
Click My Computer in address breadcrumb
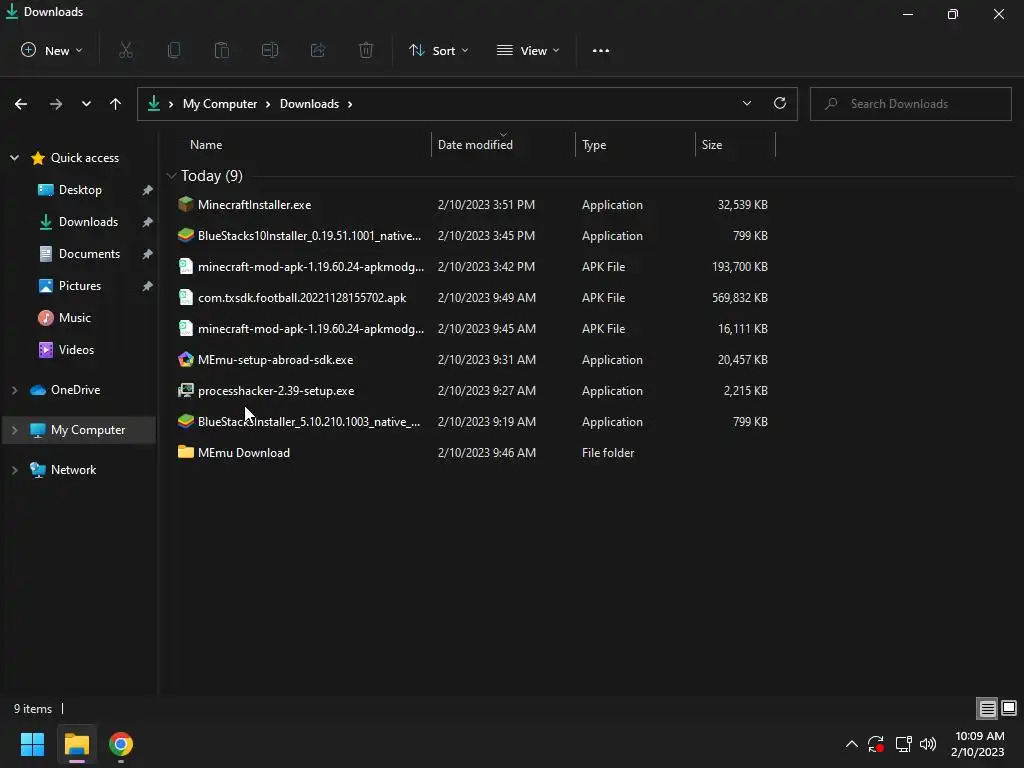pos(219,104)
